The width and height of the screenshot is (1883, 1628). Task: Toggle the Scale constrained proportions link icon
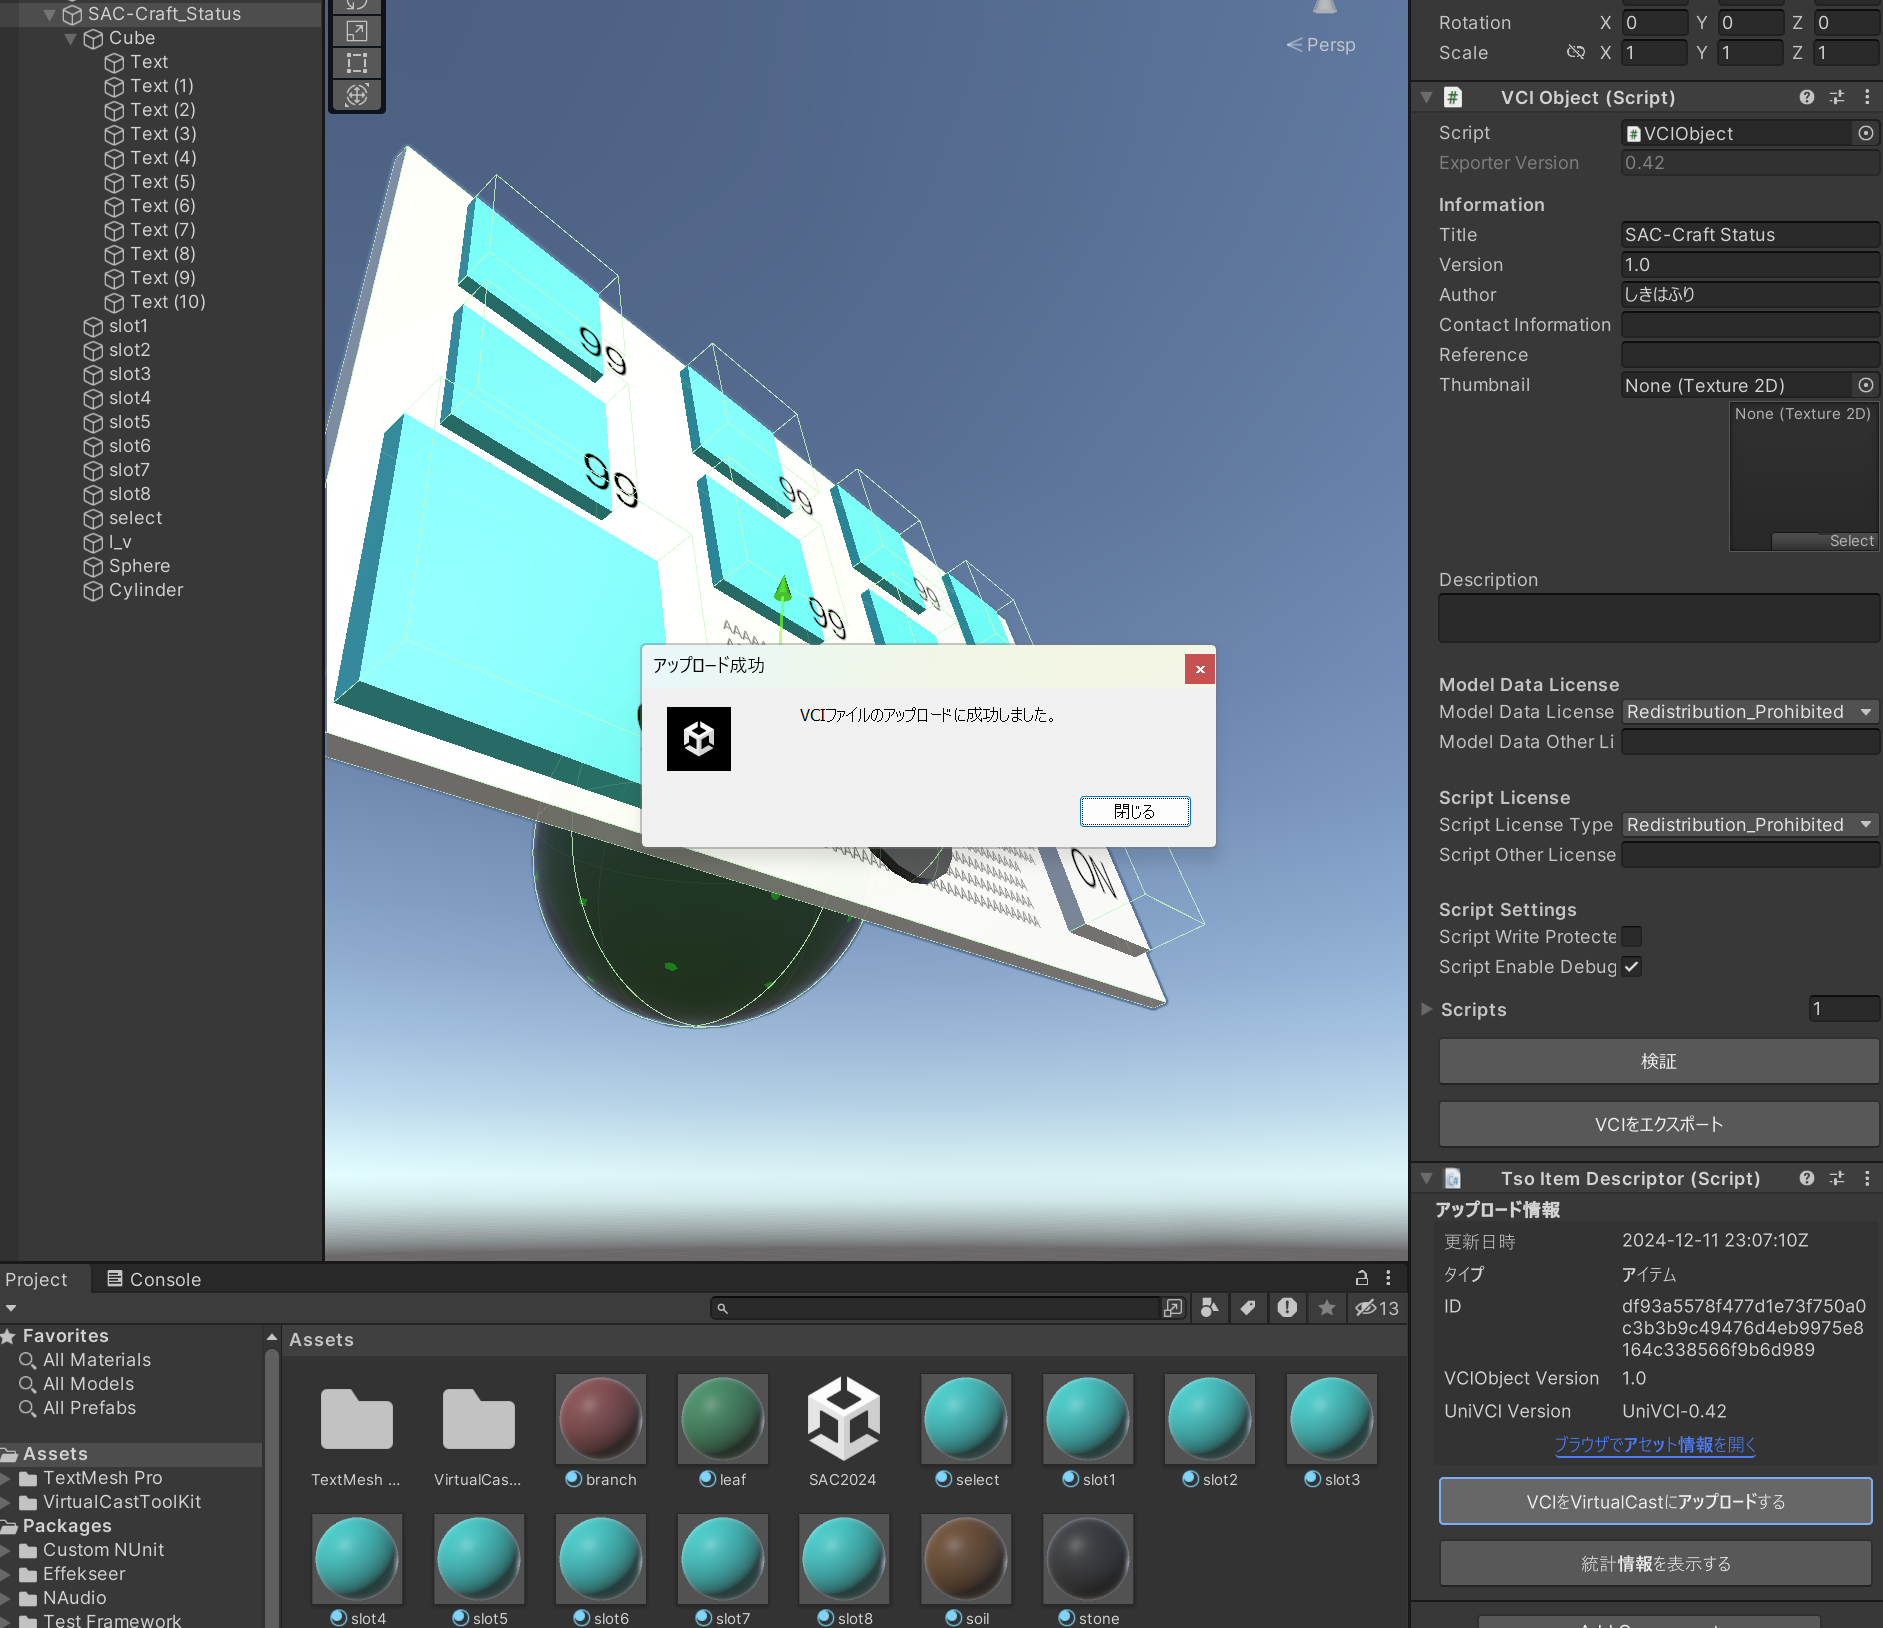(1576, 52)
